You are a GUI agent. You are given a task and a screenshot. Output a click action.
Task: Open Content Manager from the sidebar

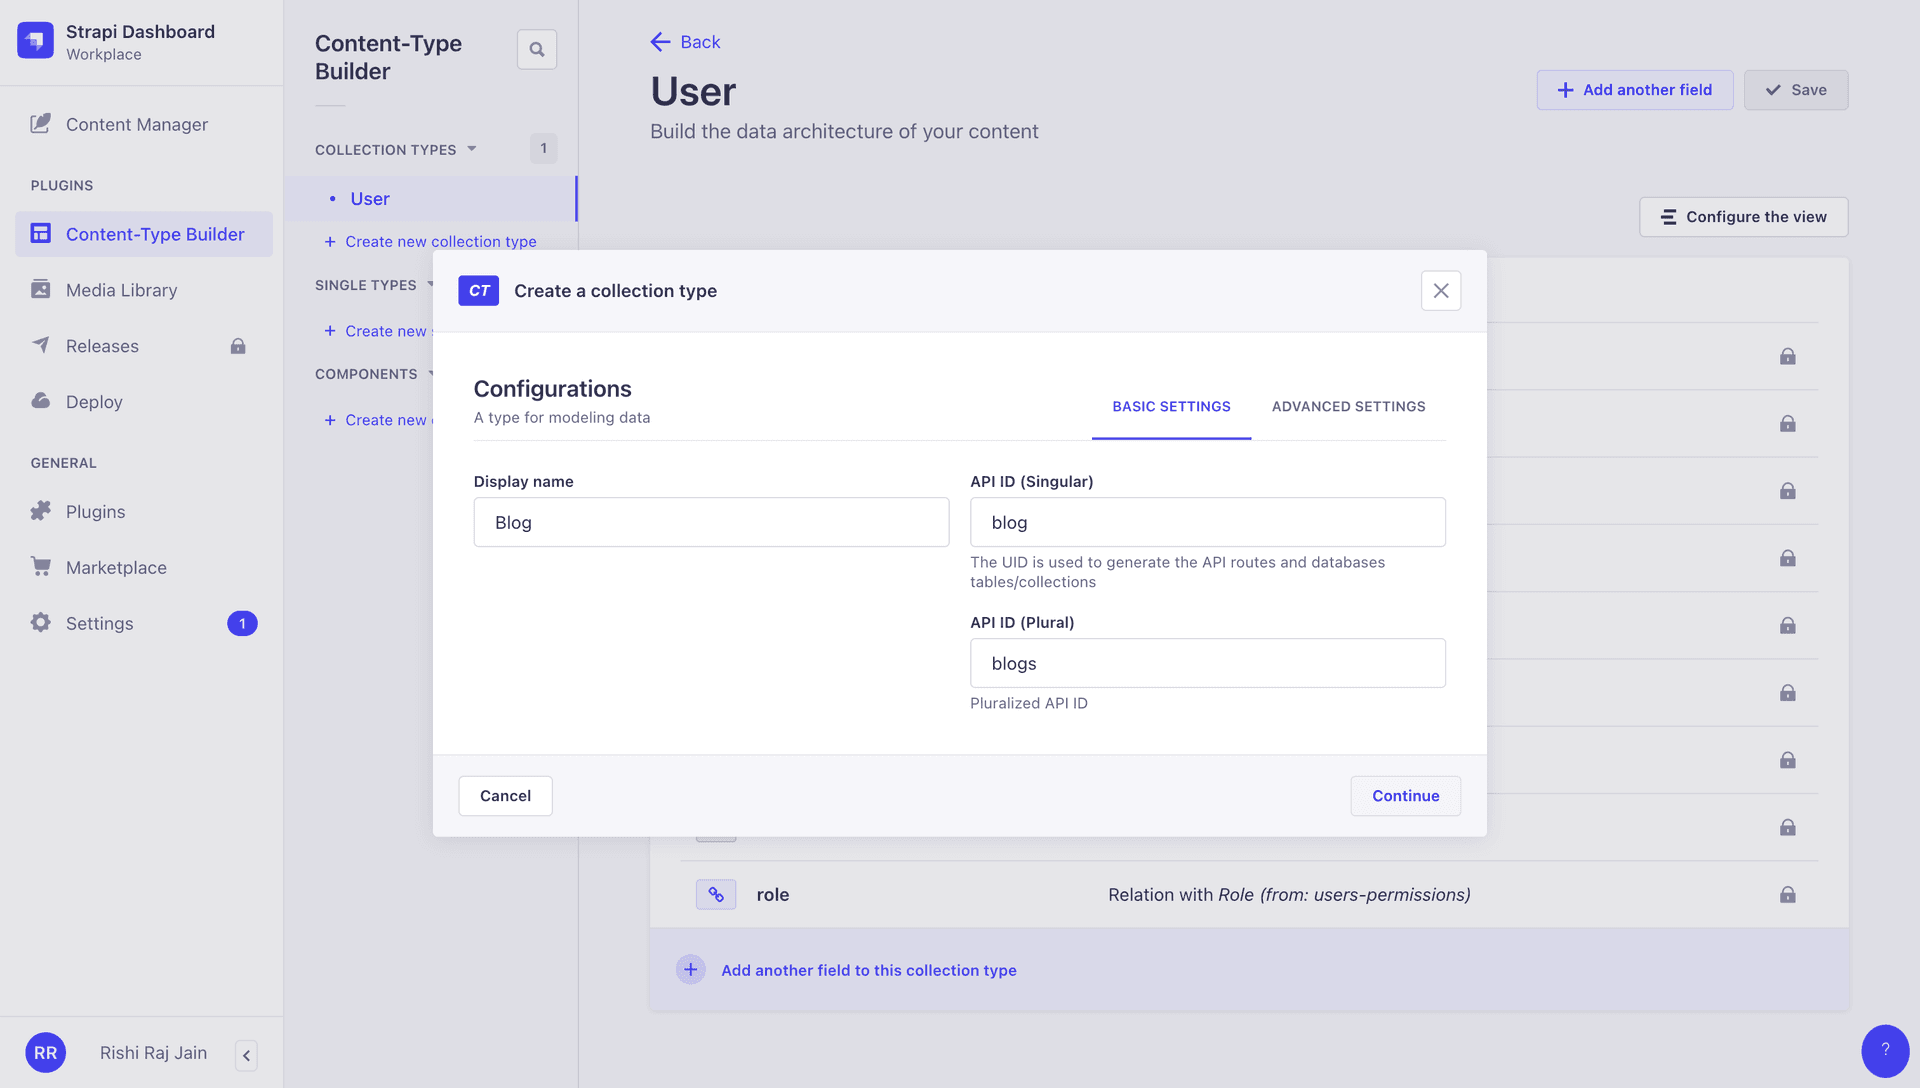pyautogui.click(x=137, y=124)
